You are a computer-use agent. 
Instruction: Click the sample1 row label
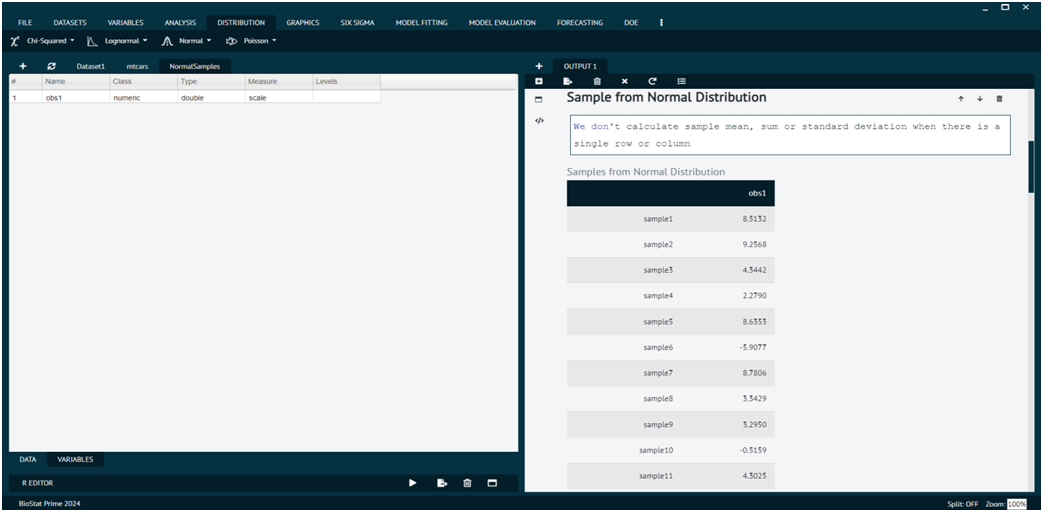coord(659,219)
